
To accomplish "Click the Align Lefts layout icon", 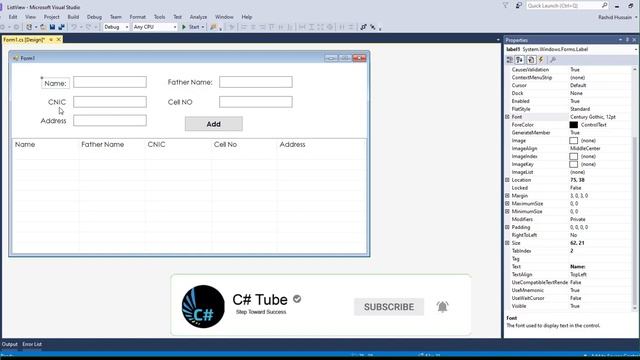I will click(244, 27).
